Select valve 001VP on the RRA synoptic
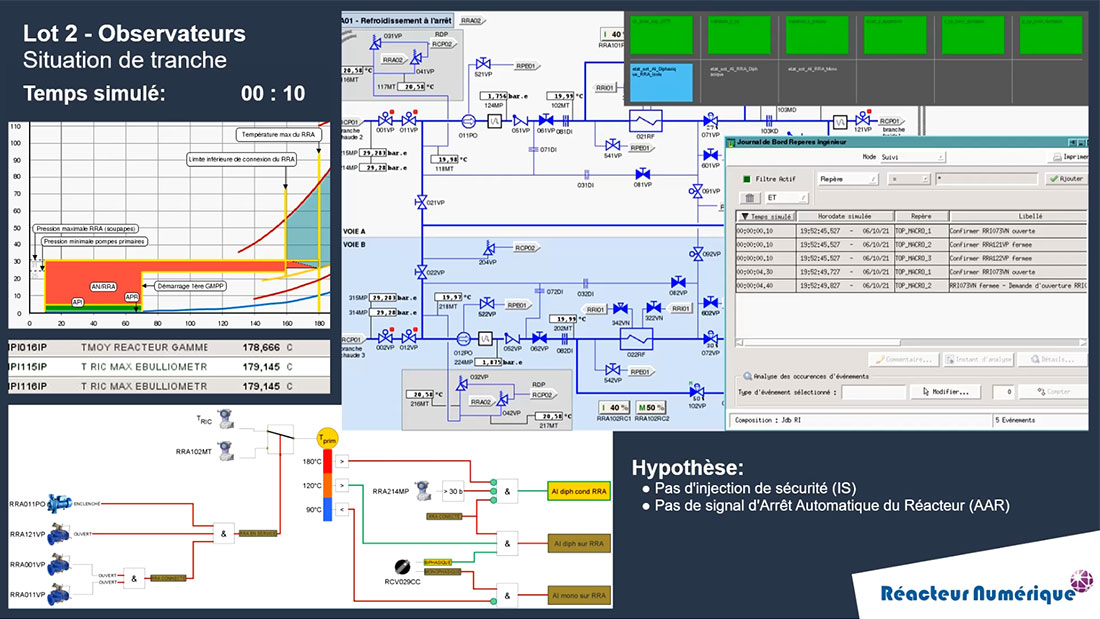Screen dimensions: 1100x619 pyautogui.click(x=385, y=119)
